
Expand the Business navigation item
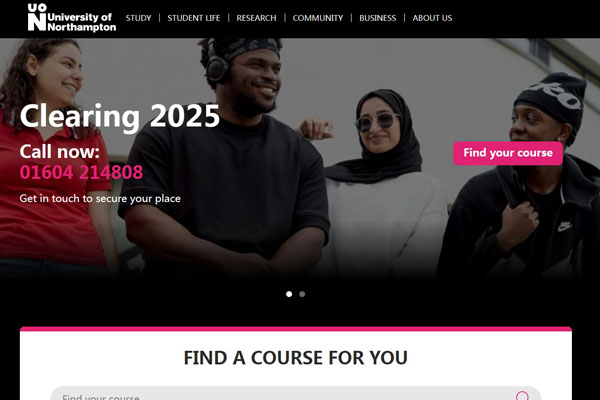(378, 18)
